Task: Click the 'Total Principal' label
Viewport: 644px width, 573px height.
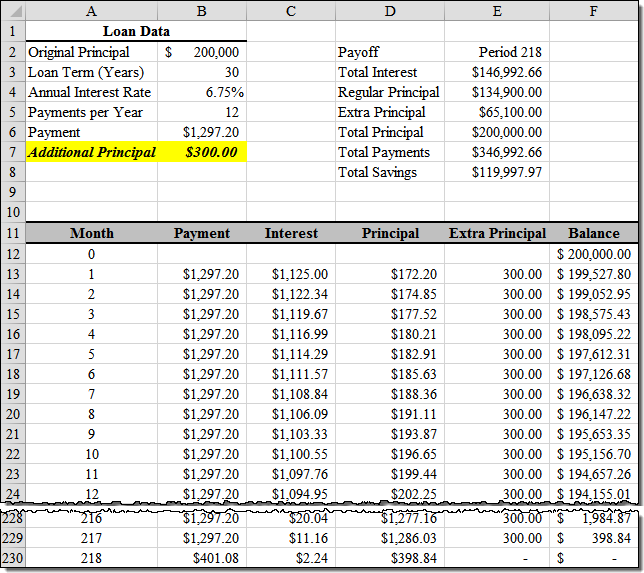Action: 390,132
